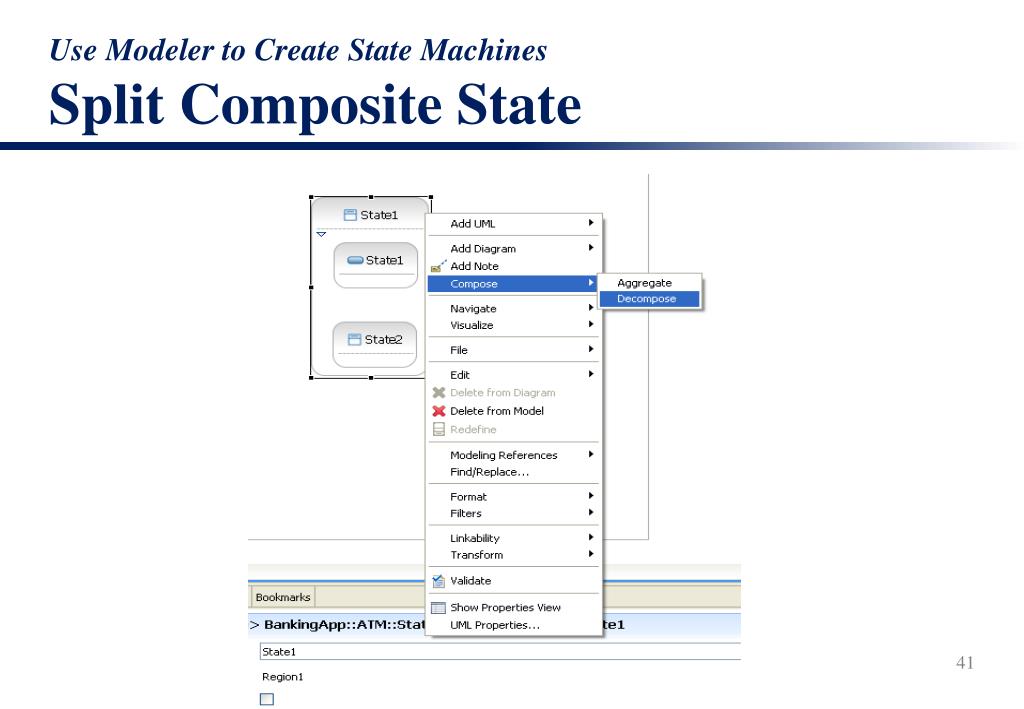Image resolution: width=1024 pixels, height=709 pixels.
Task: Click the Region1 label in properties
Action: [283, 677]
